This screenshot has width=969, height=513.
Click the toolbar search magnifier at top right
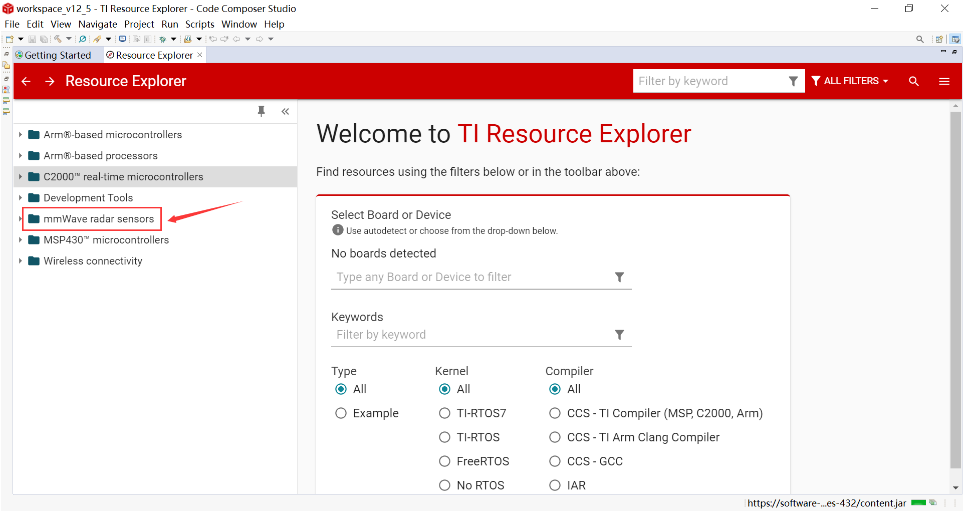(x=920, y=39)
